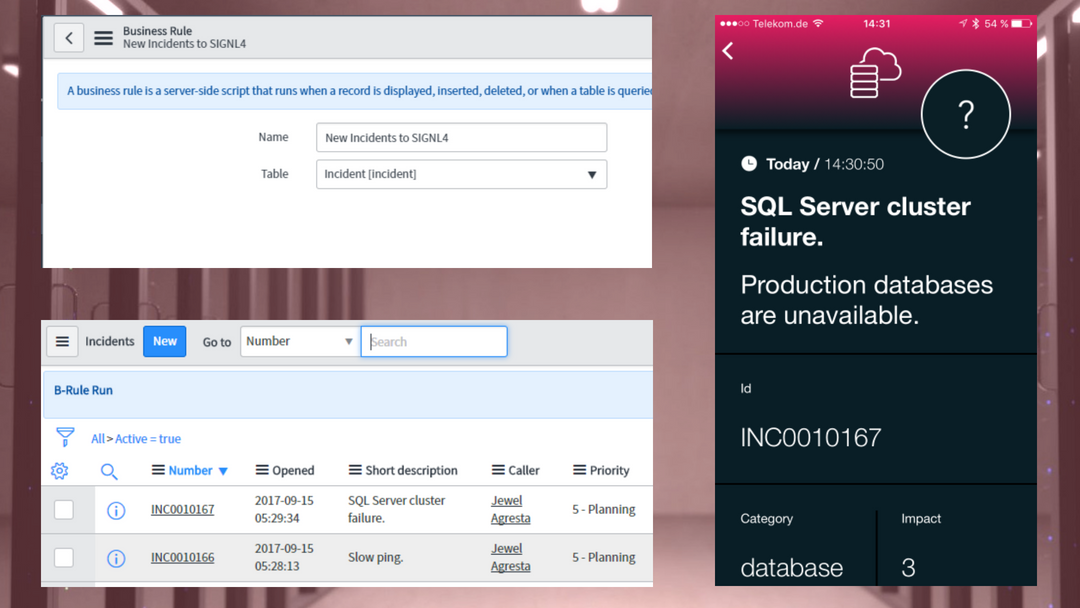This screenshot has height=608, width=1080.
Task: Click the 'Slow ping.' short description cell
Action: coord(375,558)
